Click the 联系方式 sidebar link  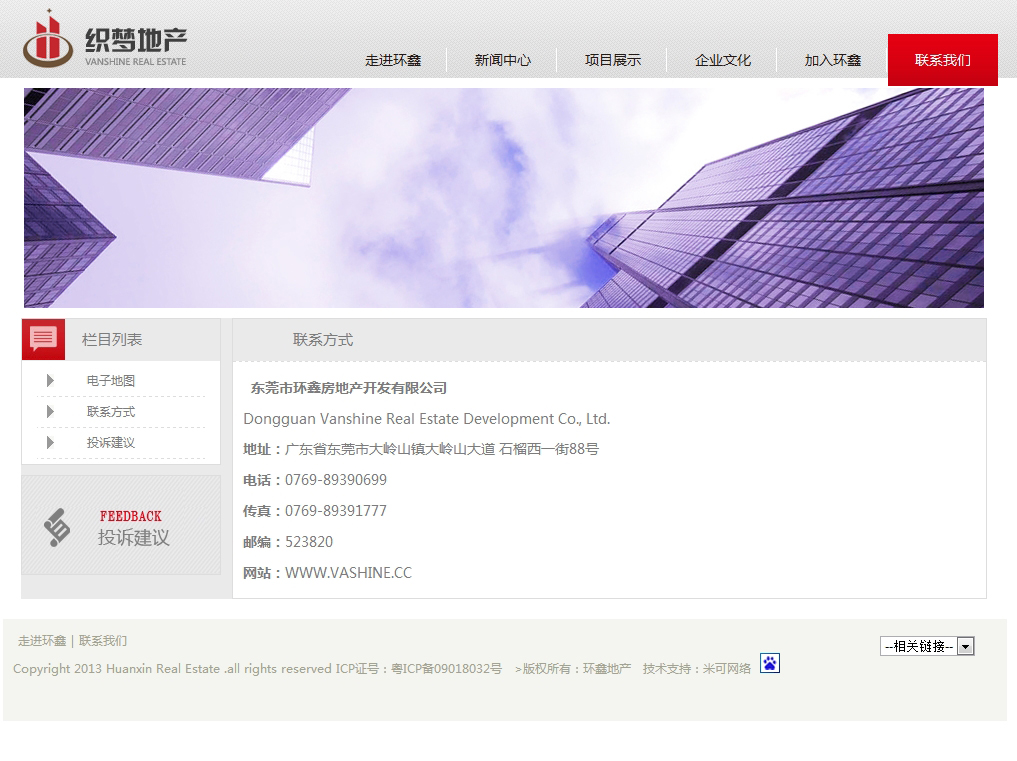pos(110,411)
